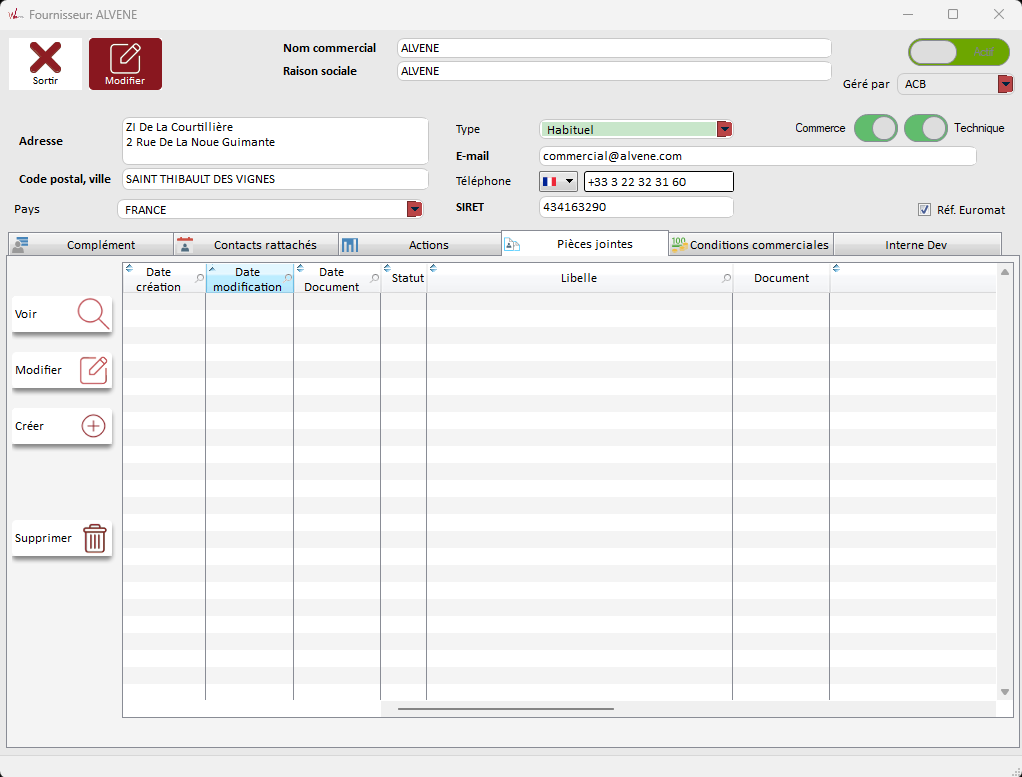This screenshot has width=1022, height=777.
Task: Delete attachment using trash bin icon
Action: (x=94, y=538)
